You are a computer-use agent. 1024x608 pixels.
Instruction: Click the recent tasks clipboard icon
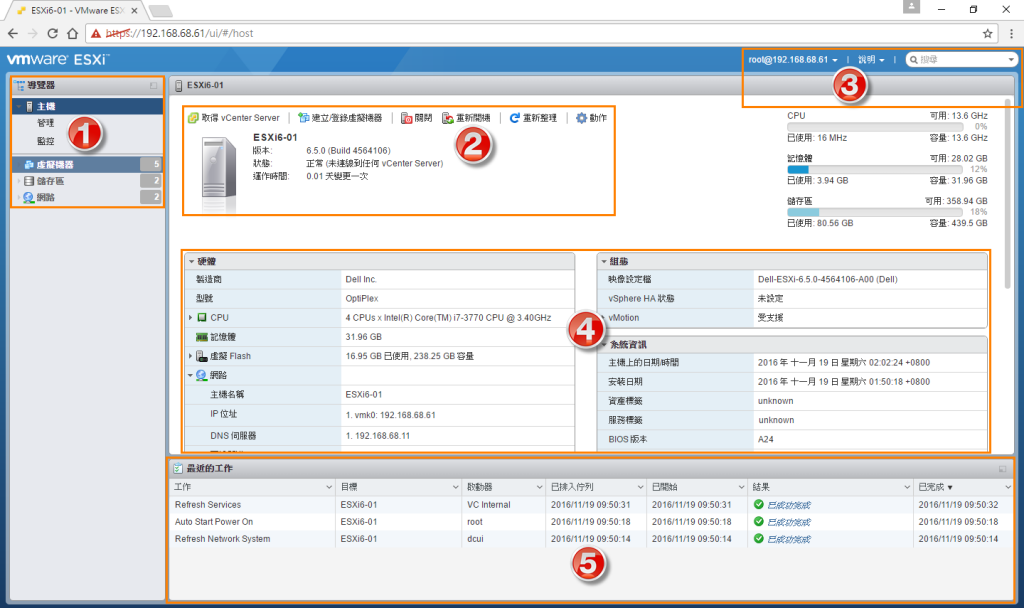[178, 468]
